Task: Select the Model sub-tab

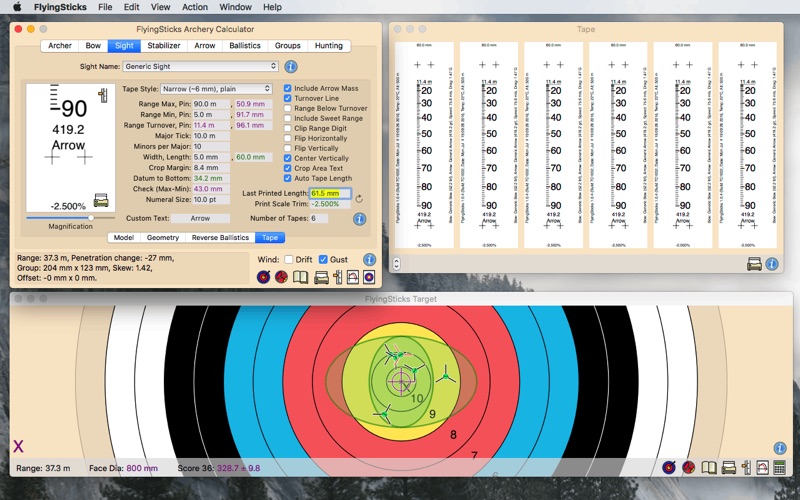Action: coord(123,238)
